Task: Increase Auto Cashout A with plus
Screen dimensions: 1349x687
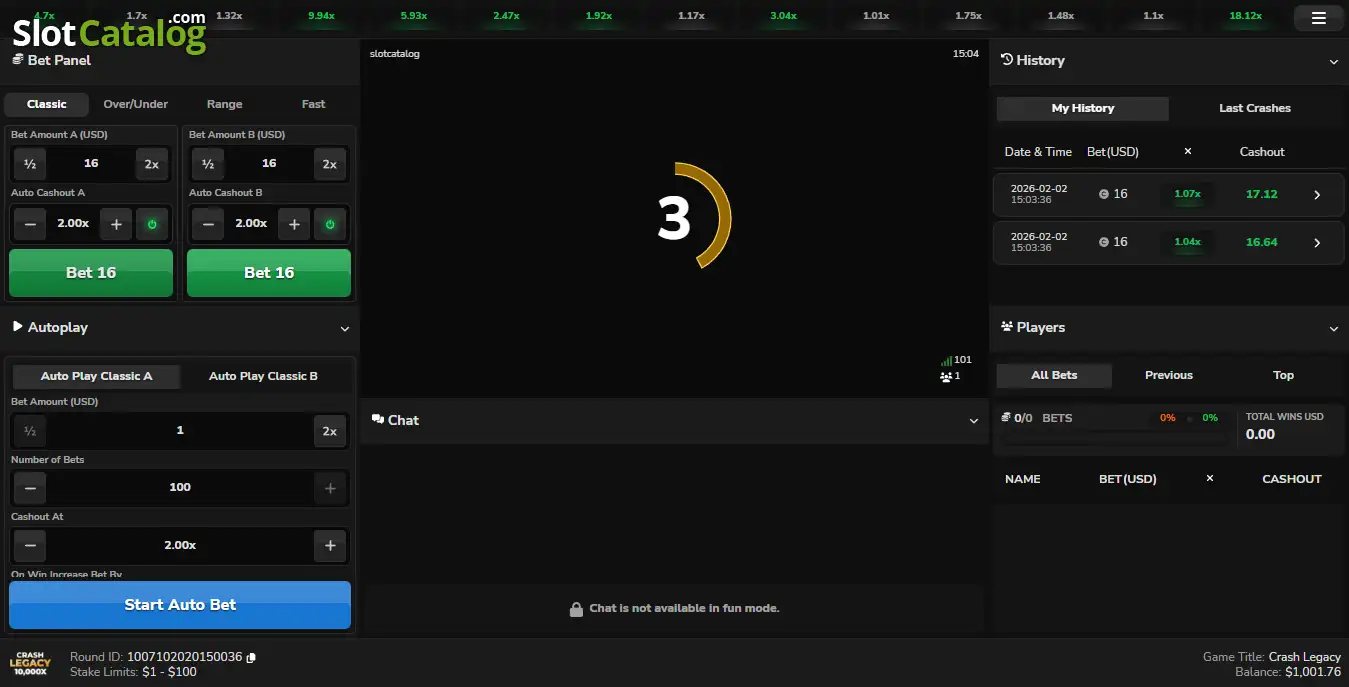Action: 116,224
